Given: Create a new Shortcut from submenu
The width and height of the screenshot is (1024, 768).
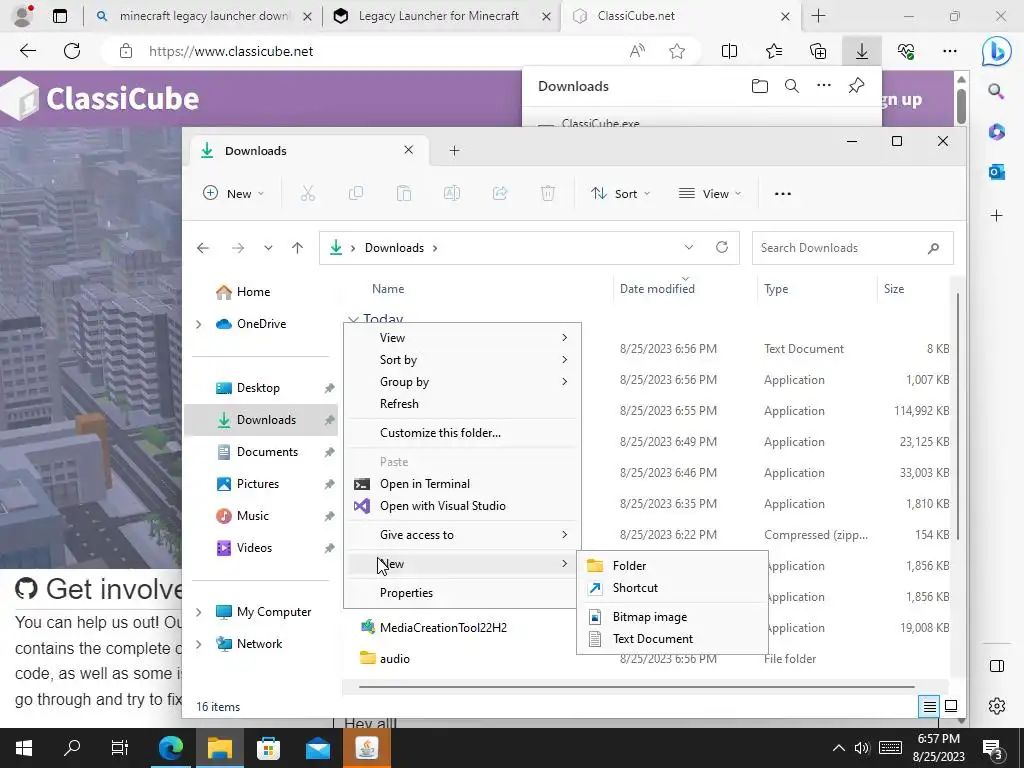Looking at the screenshot, I should tap(672, 588).
